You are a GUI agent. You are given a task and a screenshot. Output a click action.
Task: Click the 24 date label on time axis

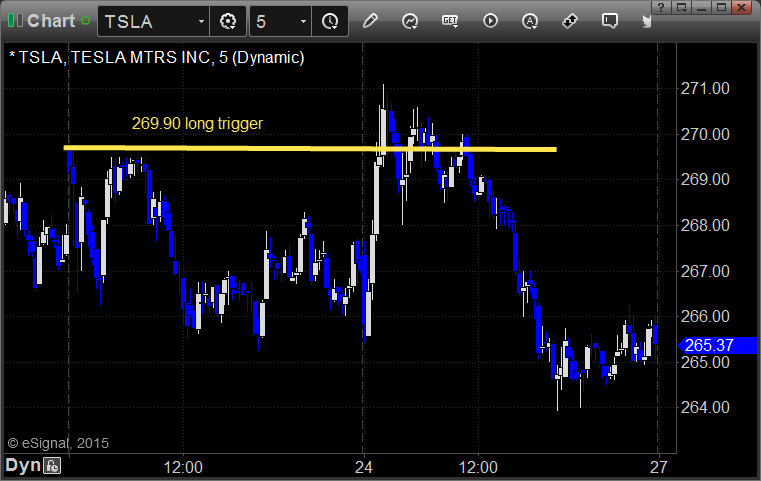point(364,467)
